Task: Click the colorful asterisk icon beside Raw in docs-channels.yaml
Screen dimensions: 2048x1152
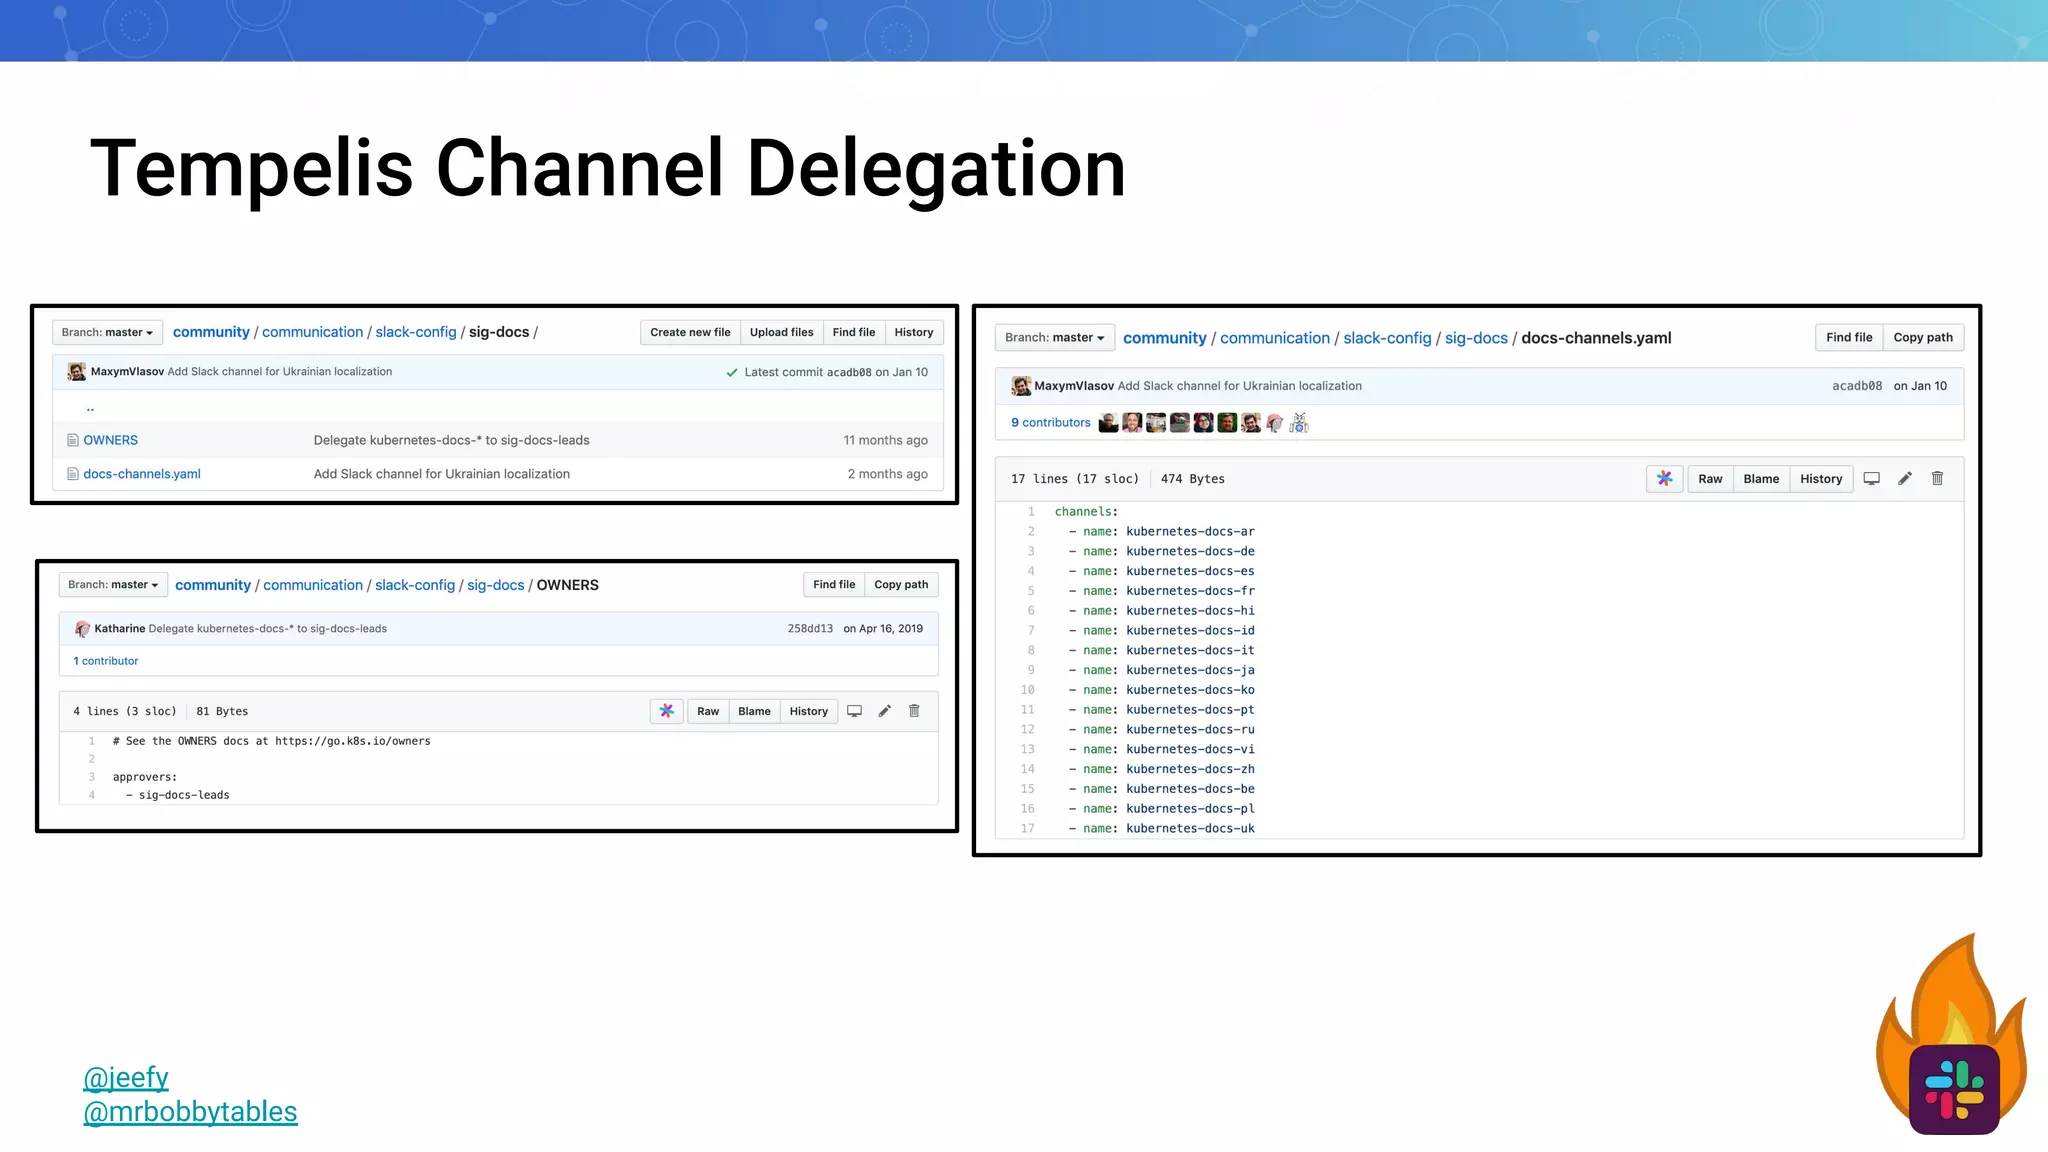Action: [x=1665, y=479]
